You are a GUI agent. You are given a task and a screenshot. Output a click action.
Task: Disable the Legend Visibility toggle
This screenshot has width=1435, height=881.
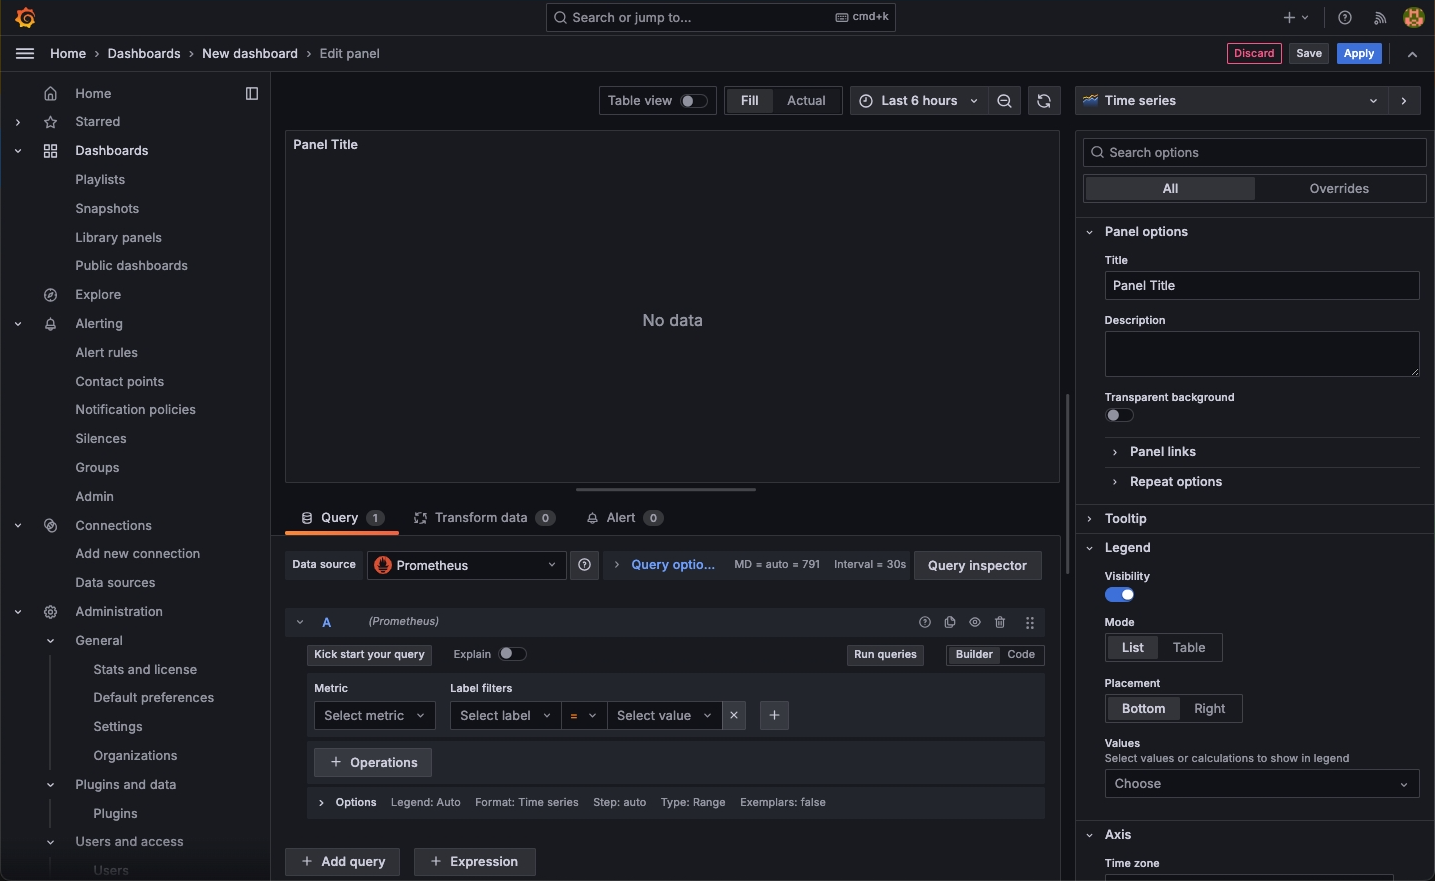1119,594
